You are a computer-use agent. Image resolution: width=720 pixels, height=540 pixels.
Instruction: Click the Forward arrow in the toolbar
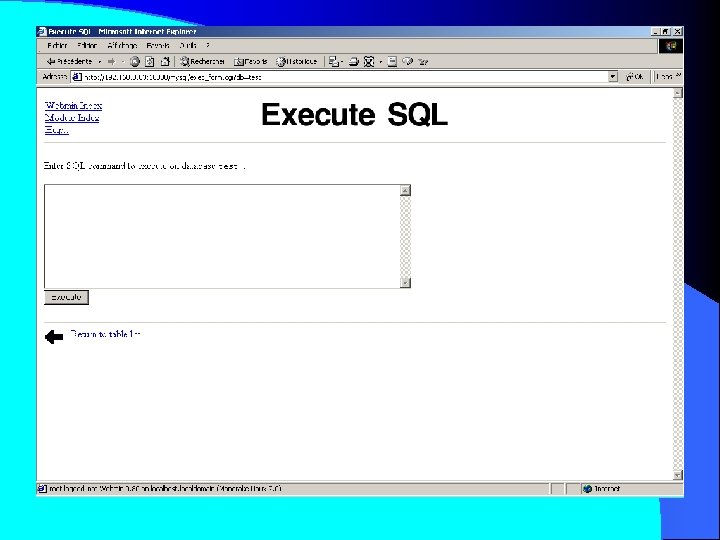[111, 61]
